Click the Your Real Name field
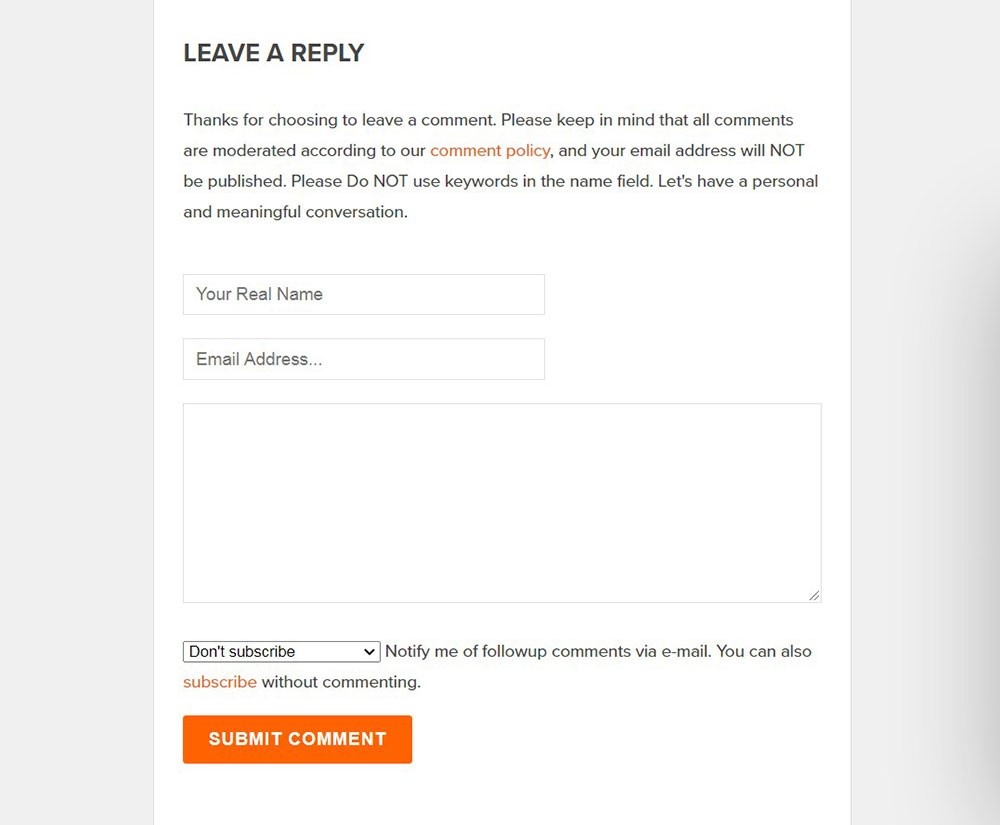Screen dimensions: 1000x825 364,295
